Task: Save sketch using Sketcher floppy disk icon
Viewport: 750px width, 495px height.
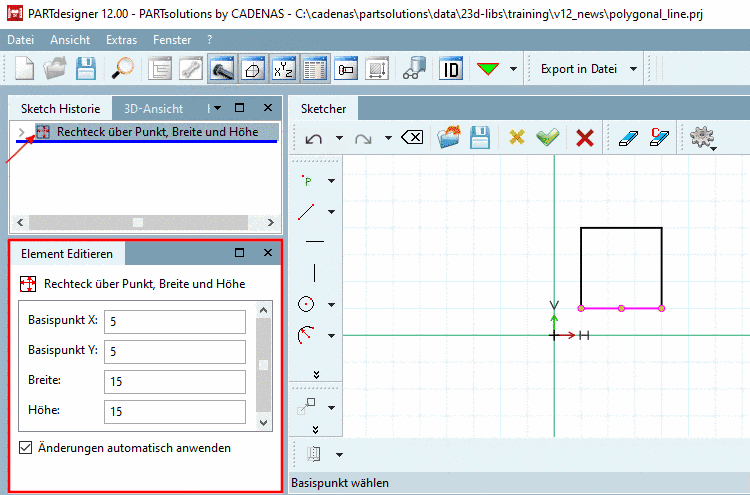Action: [x=480, y=138]
